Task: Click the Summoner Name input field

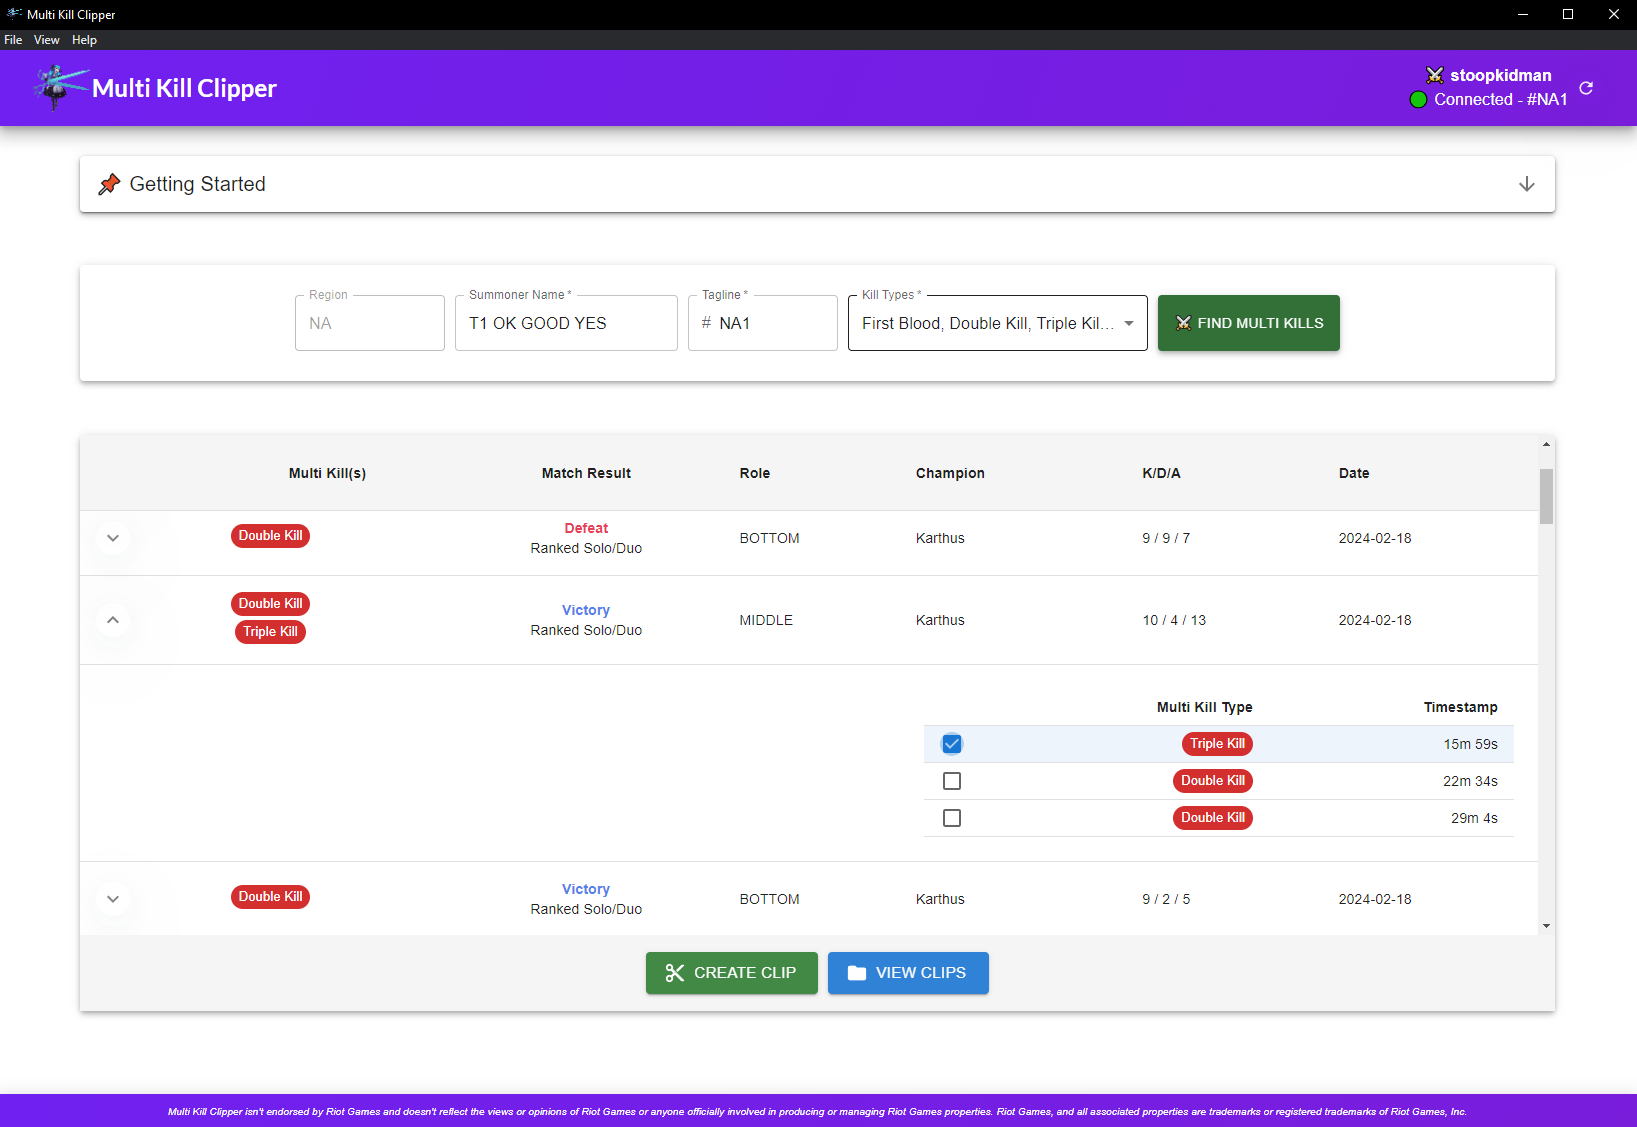Action: point(566,323)
